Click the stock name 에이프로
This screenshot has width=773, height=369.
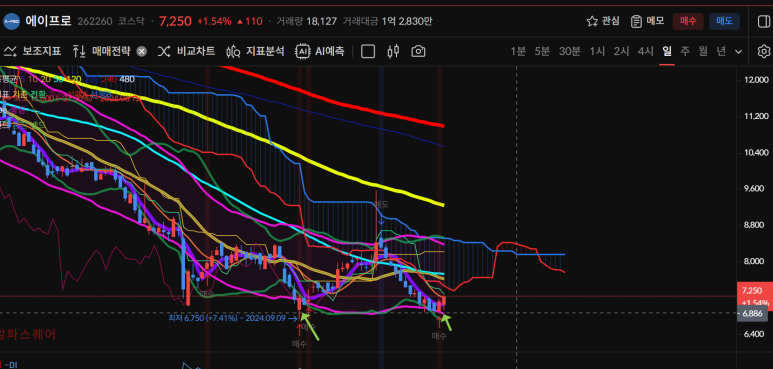[48, 21]
